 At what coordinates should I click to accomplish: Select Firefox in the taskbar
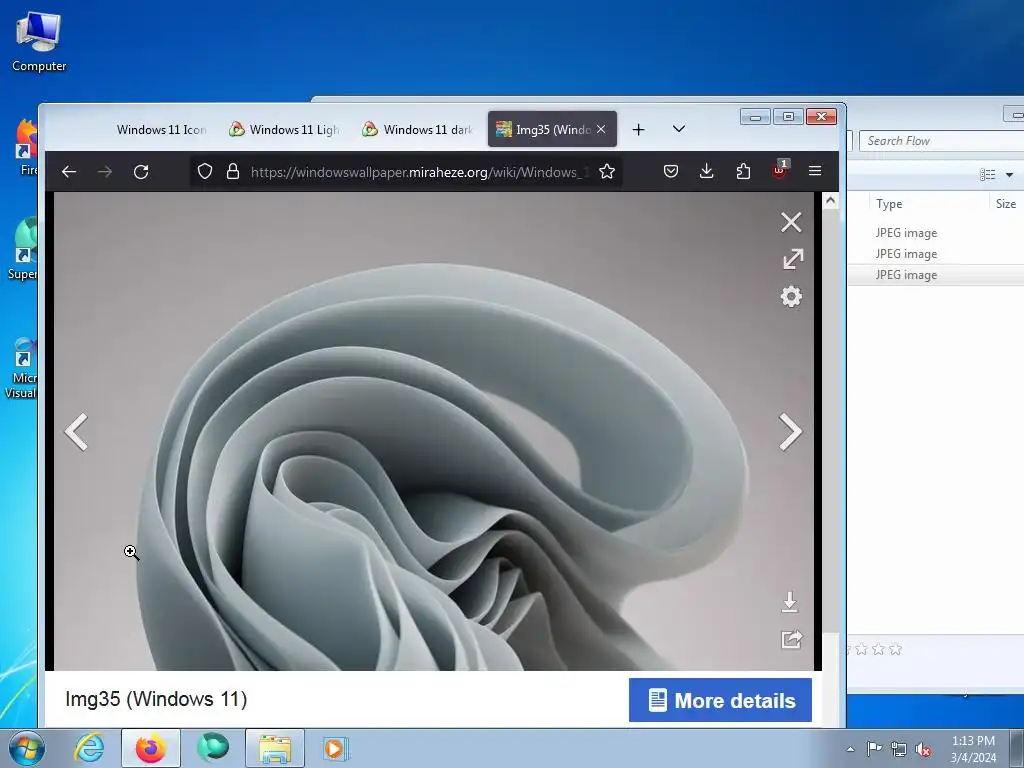[150, 748]
